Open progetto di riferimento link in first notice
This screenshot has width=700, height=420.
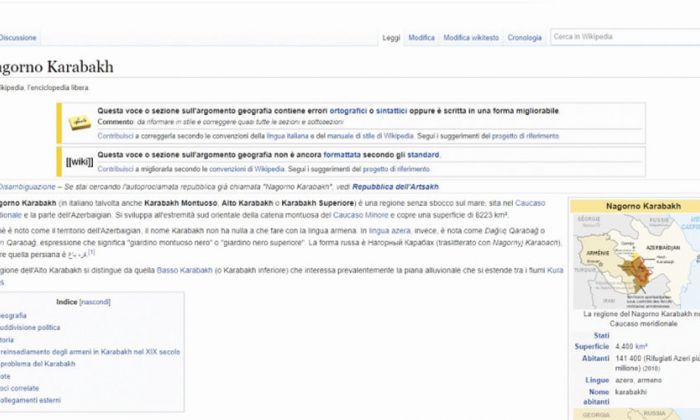525,136
